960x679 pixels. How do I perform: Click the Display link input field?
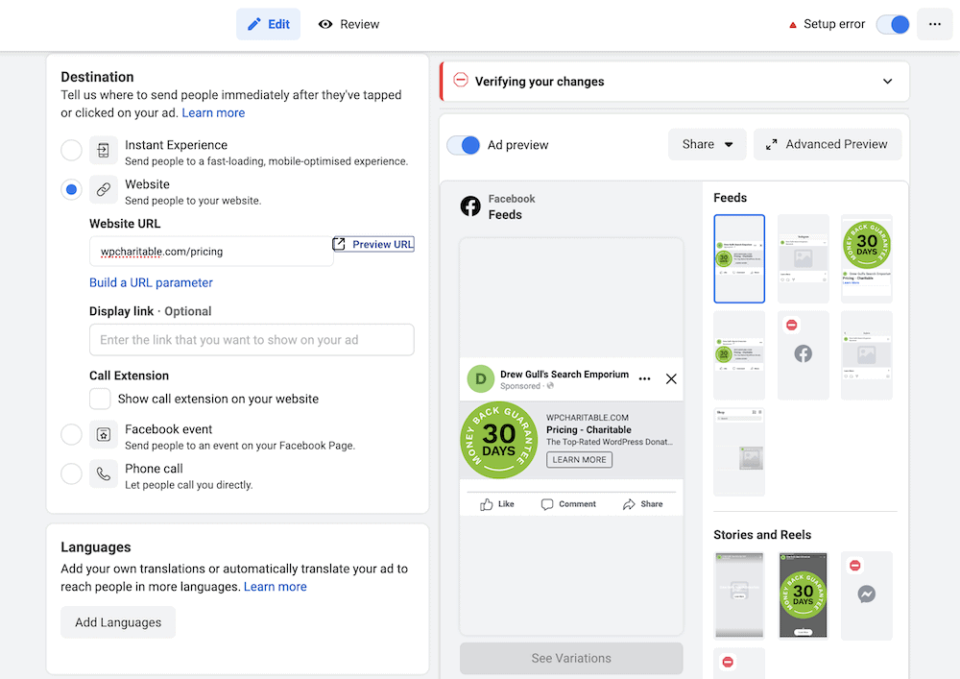pyautogui.click(x=252, y=340)
